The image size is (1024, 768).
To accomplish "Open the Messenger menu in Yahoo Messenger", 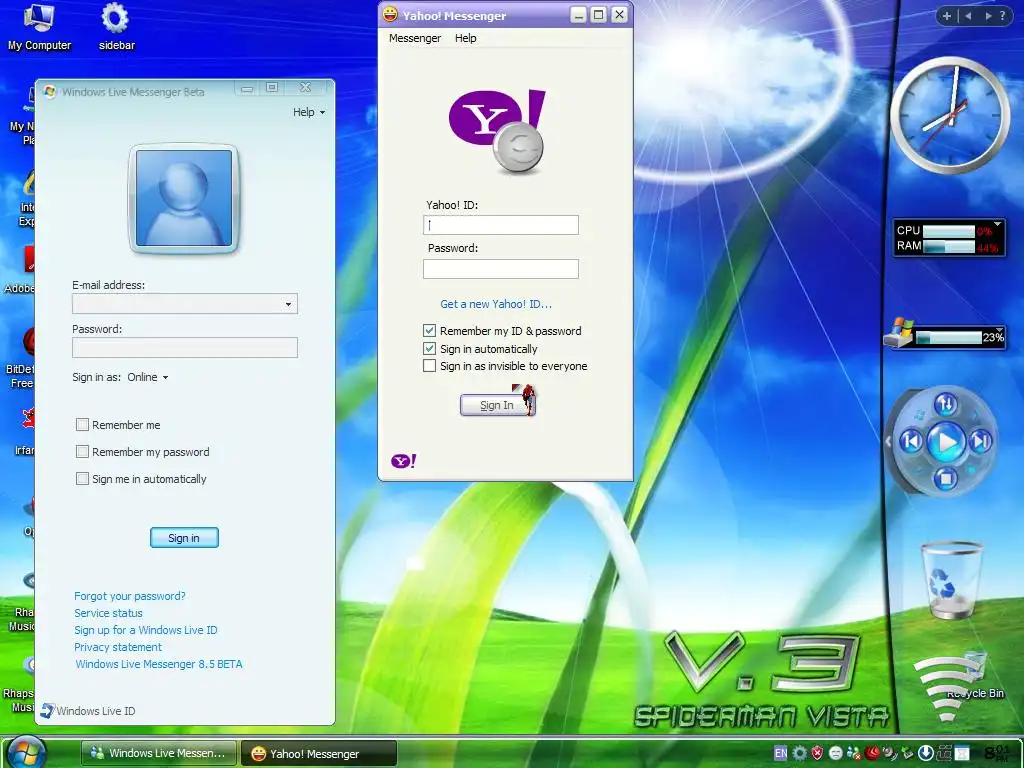I will click(x=415, y=38).
